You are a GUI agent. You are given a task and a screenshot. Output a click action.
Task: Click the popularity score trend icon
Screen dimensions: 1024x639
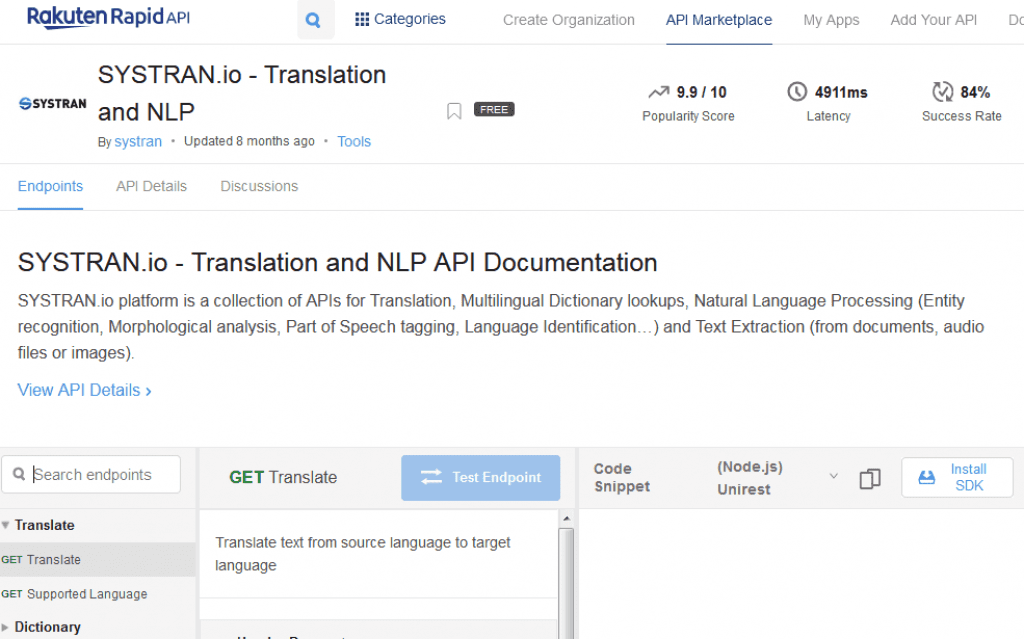pos(659,92)
